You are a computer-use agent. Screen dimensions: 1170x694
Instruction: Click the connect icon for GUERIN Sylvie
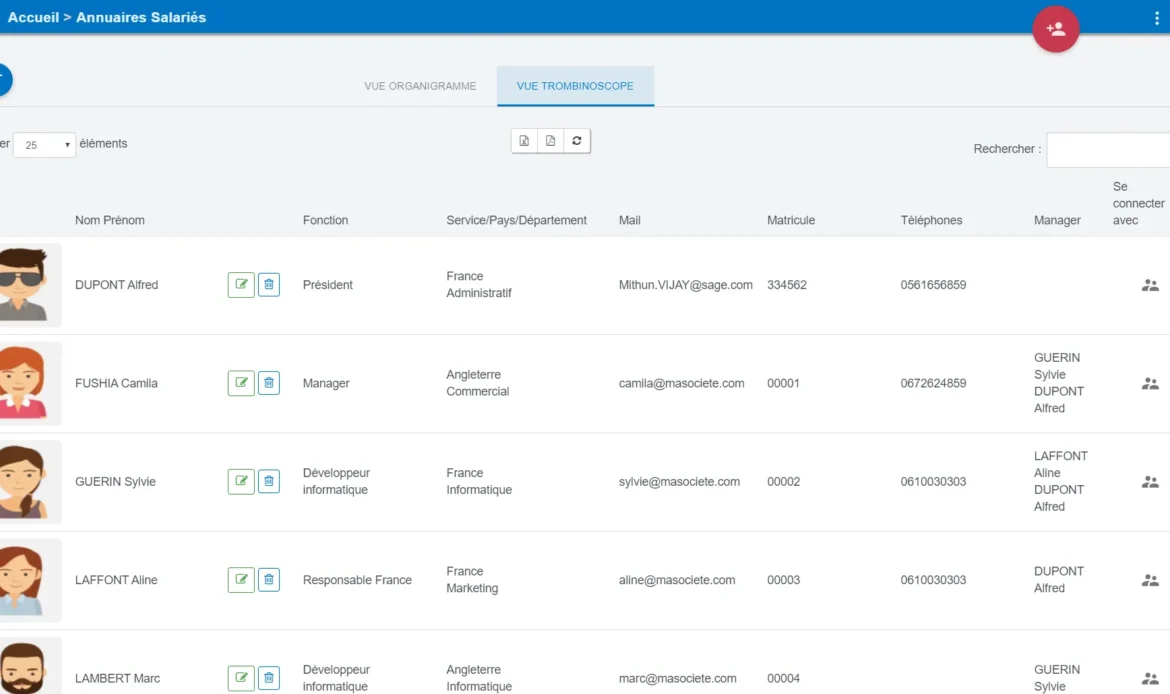(1149, 481)
